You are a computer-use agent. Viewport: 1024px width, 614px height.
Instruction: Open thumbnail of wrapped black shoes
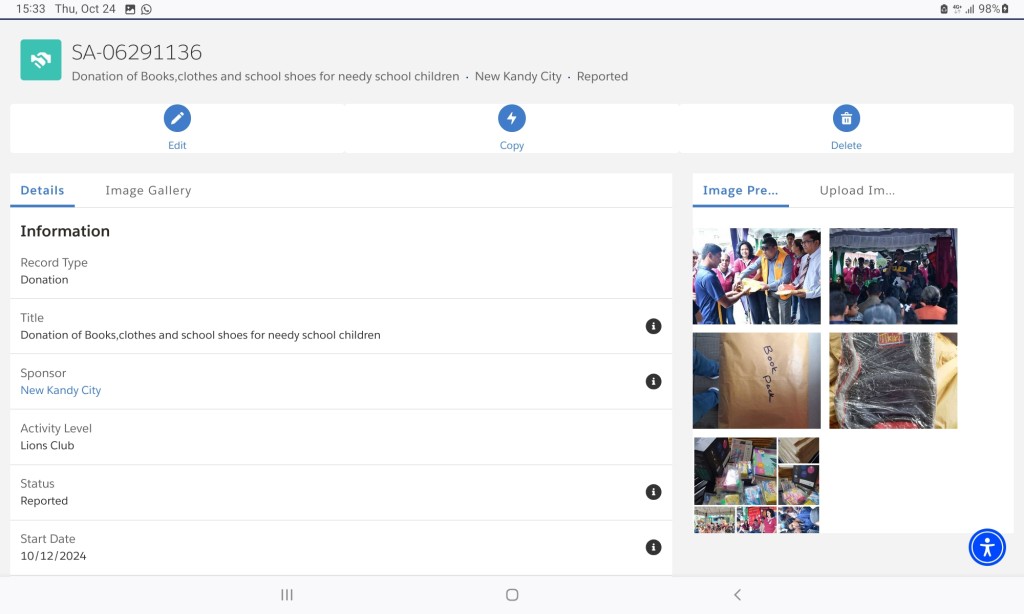[x=893, y=380]
